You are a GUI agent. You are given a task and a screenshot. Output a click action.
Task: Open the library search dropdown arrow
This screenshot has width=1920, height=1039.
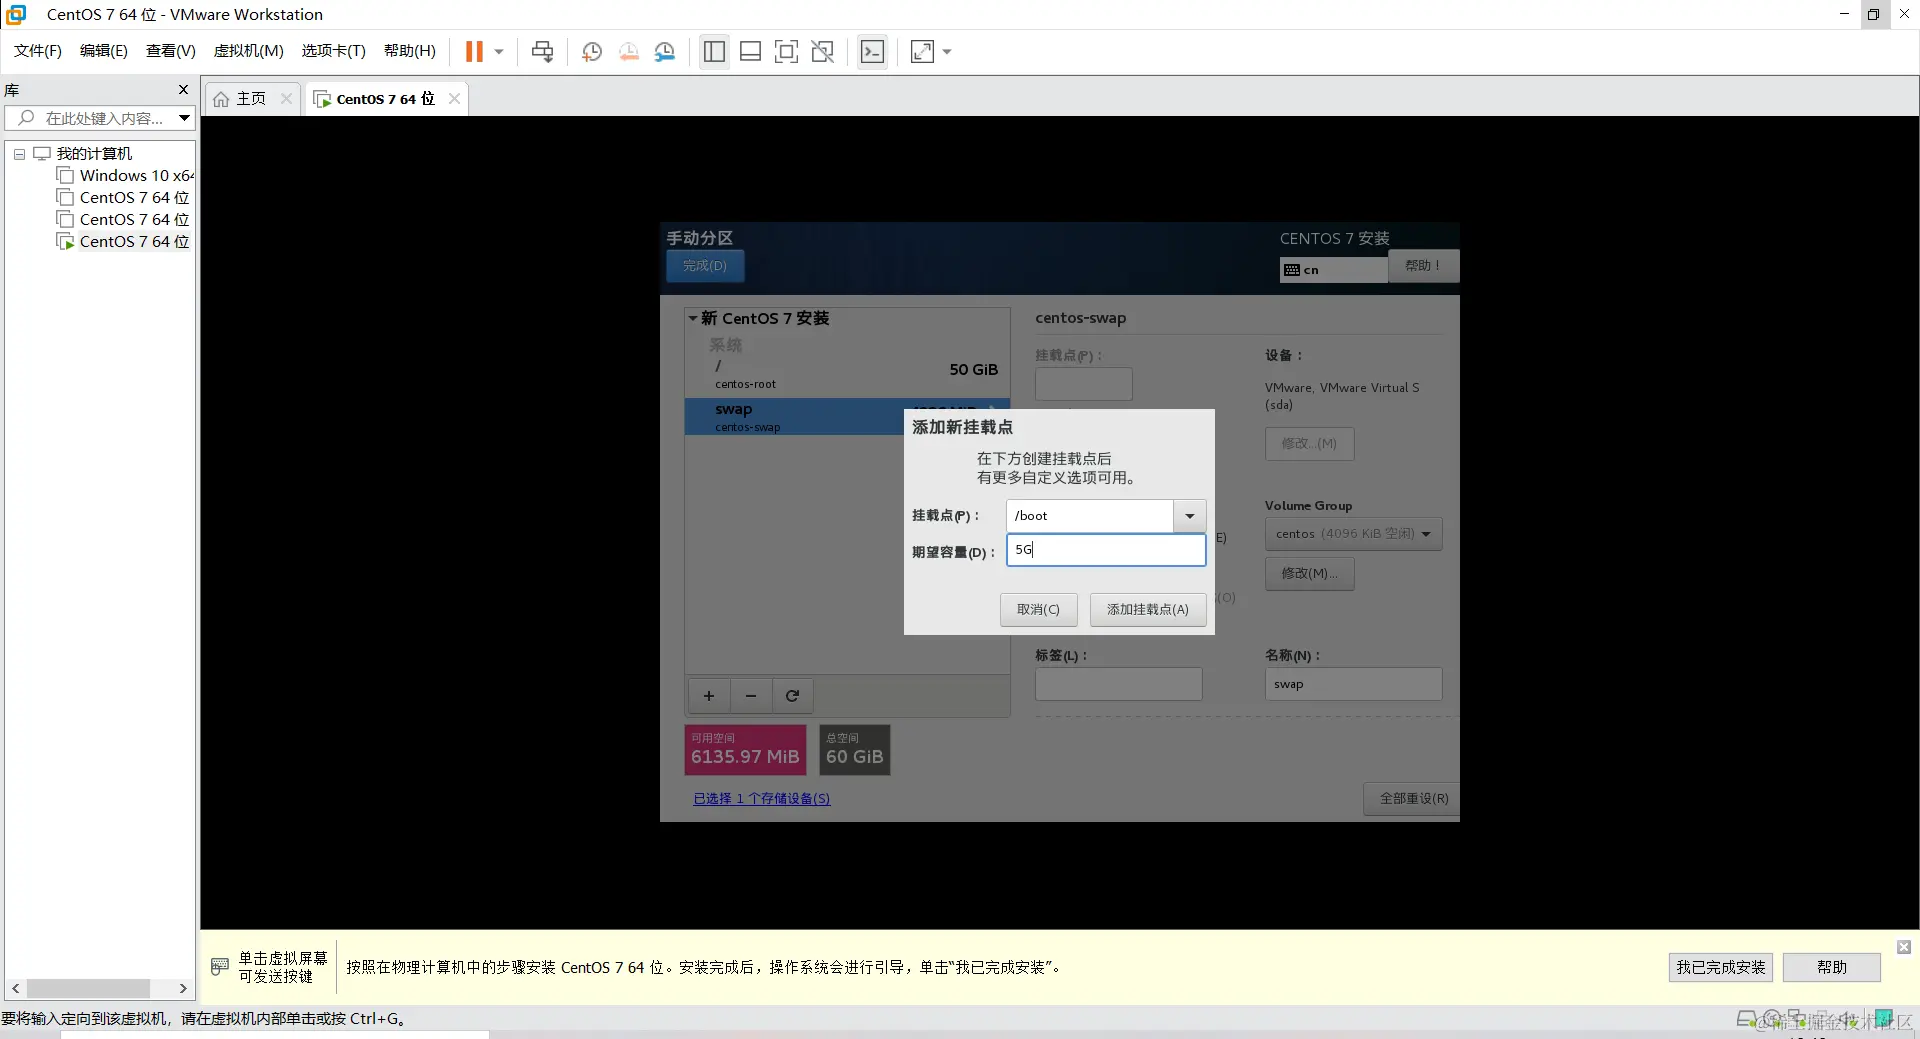coord(185,118)
